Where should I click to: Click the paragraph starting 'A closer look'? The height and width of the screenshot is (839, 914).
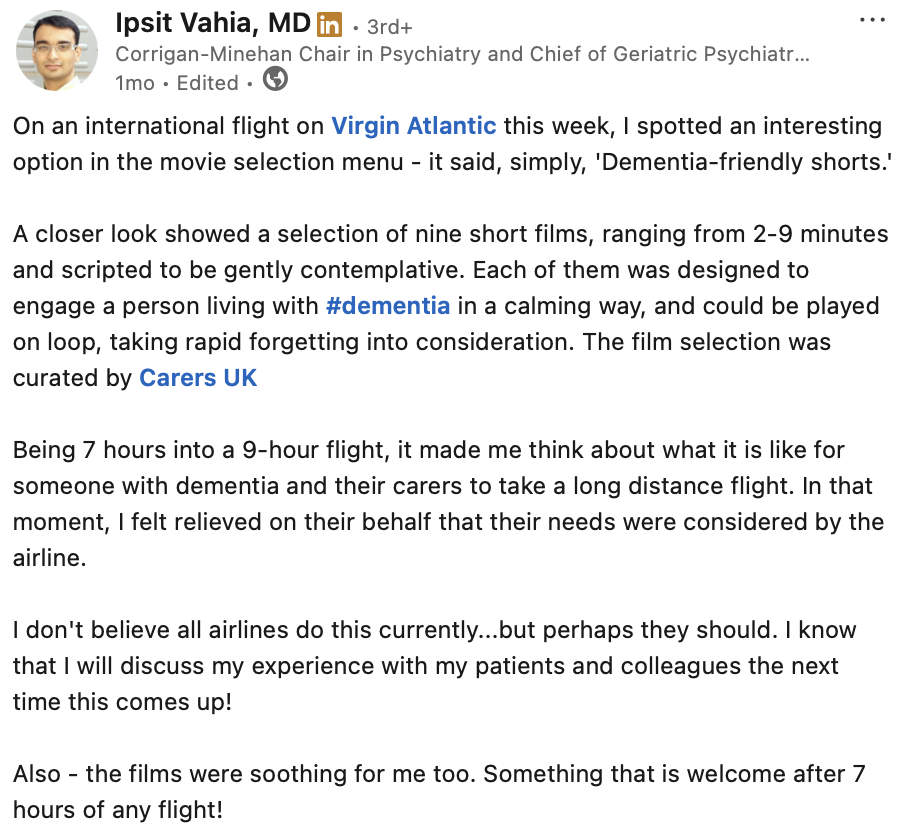[451, 306]
